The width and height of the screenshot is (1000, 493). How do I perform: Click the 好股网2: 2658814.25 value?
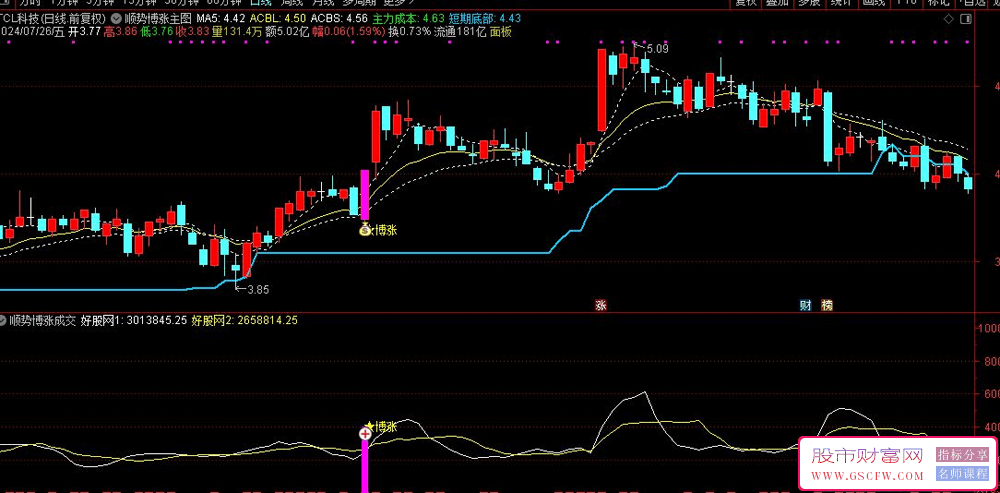245,323
